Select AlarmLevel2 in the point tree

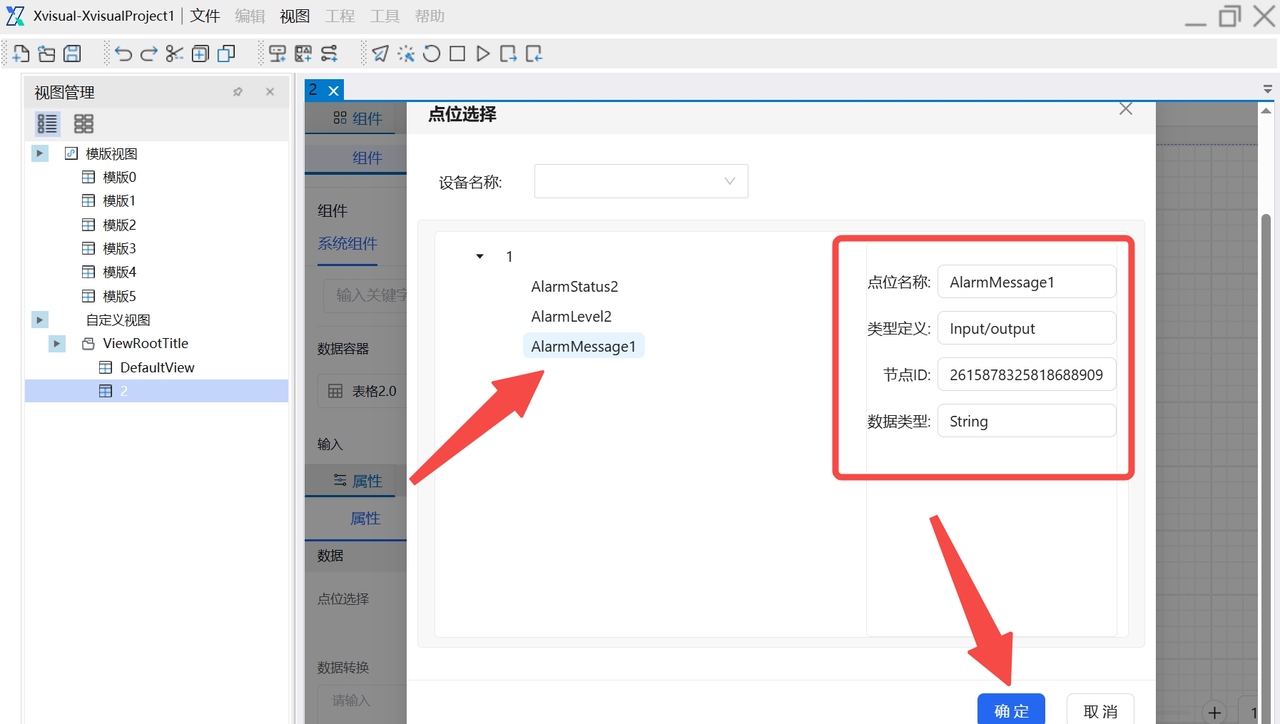(572, 317)
